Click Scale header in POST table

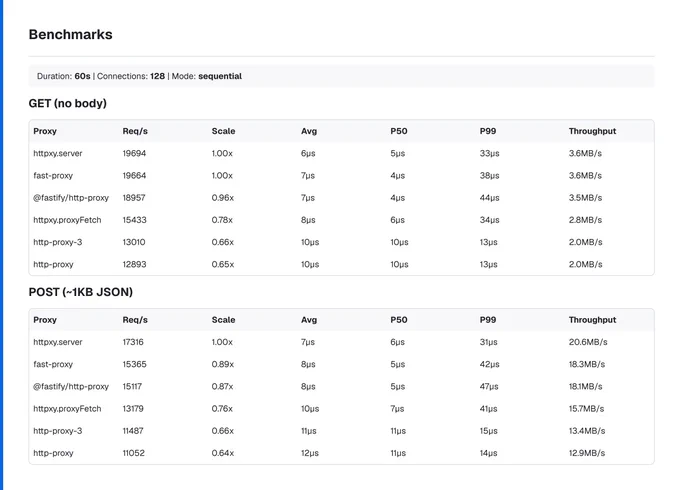click(x=223, y=320)
